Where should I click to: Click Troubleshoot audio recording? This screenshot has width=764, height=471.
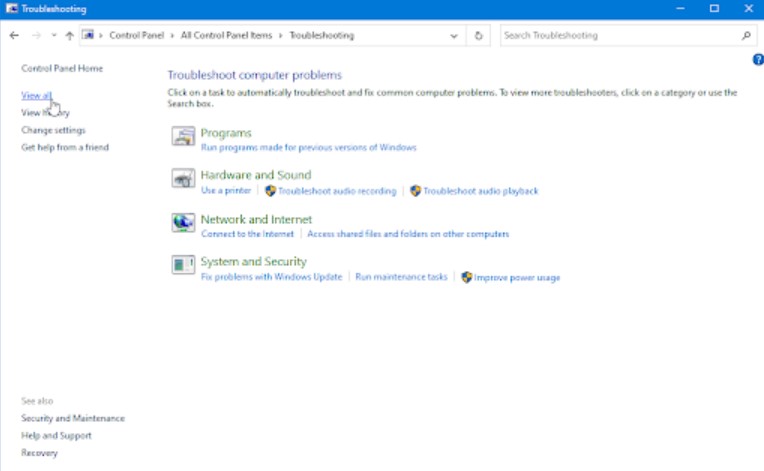coord(337,191)
